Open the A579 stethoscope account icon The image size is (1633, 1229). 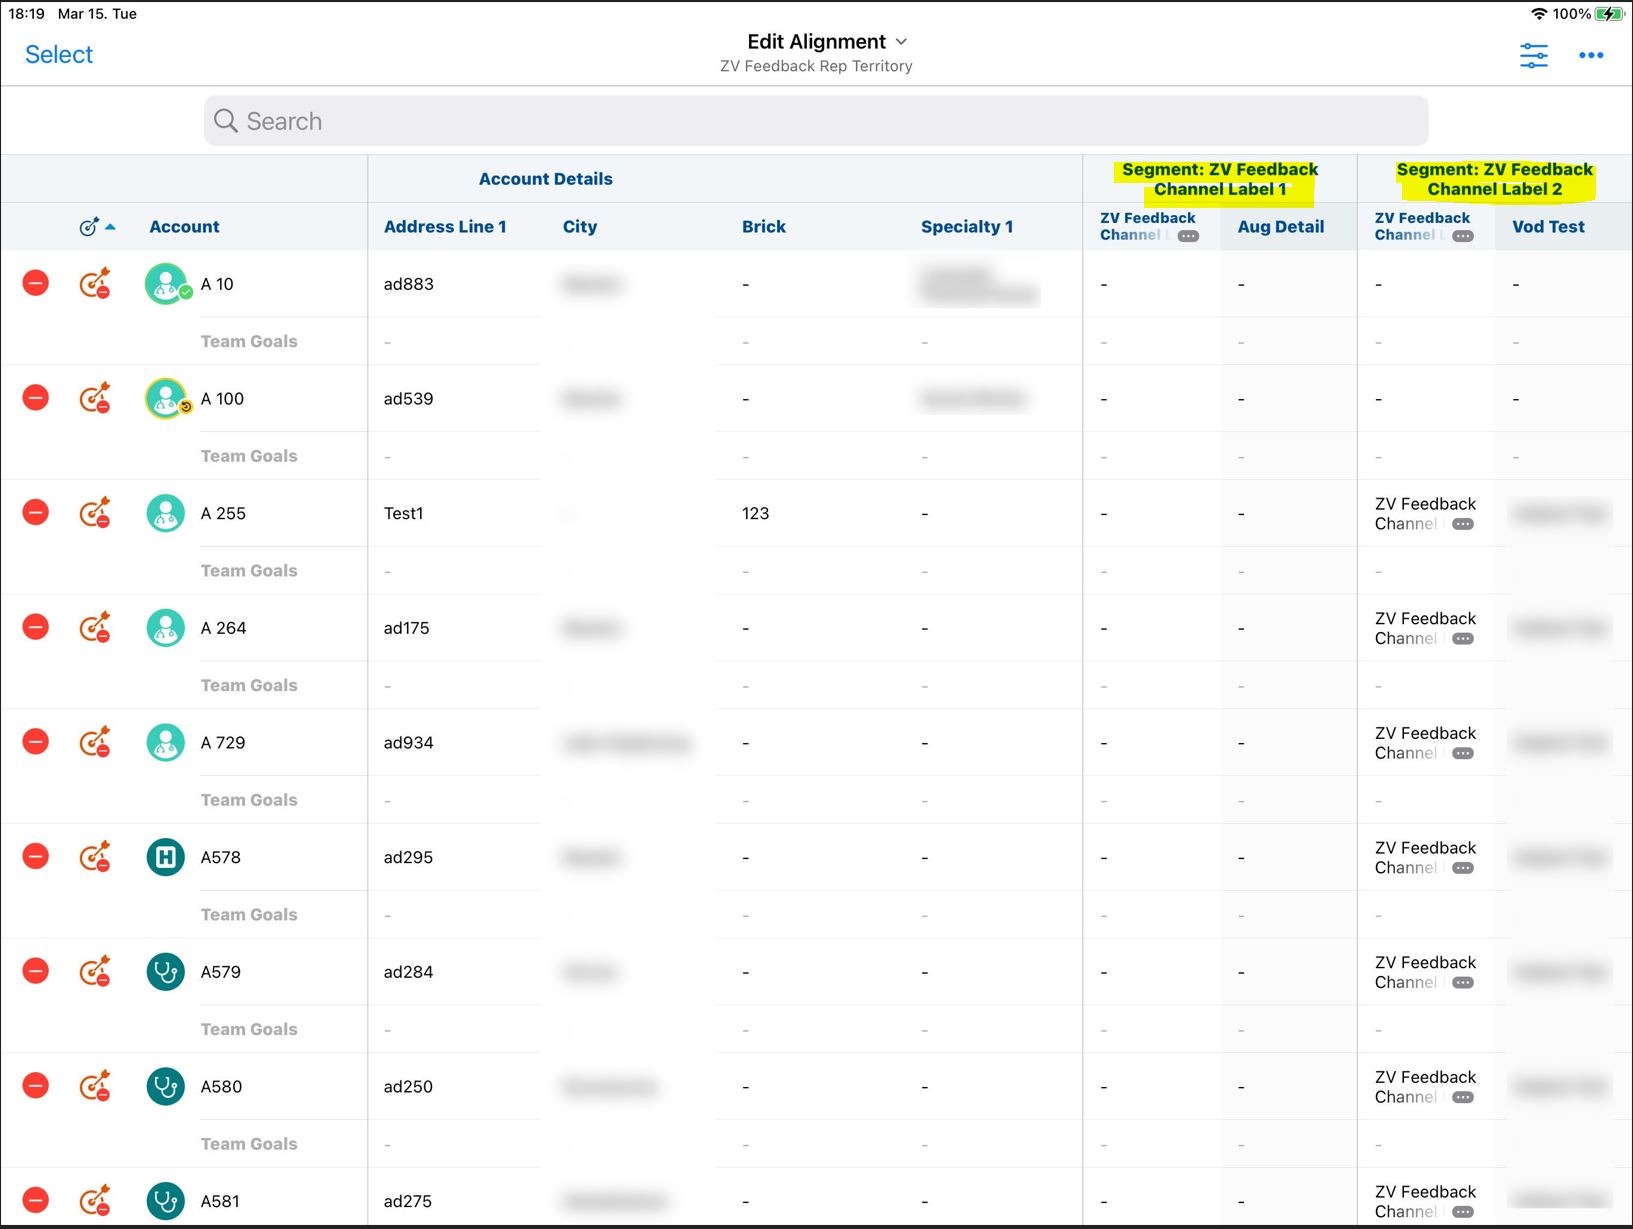(165, 972)
